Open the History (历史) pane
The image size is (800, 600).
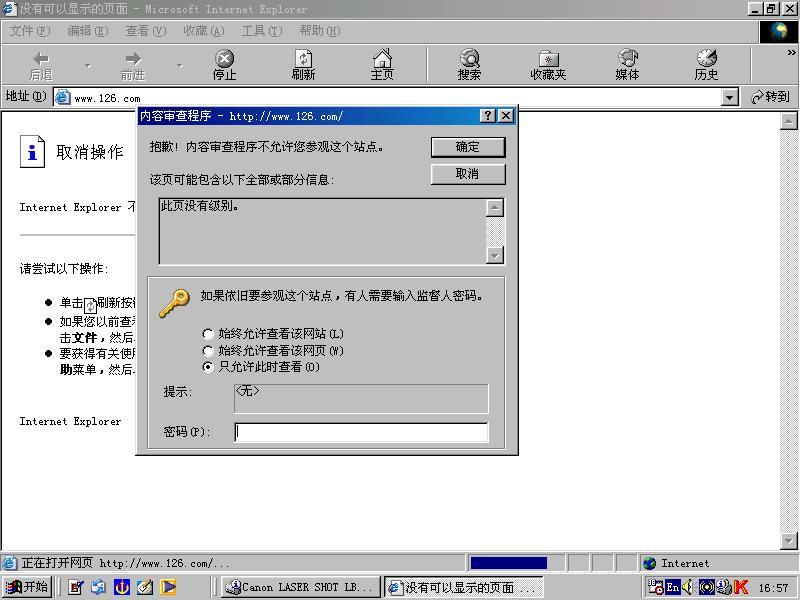pos(707,65)
